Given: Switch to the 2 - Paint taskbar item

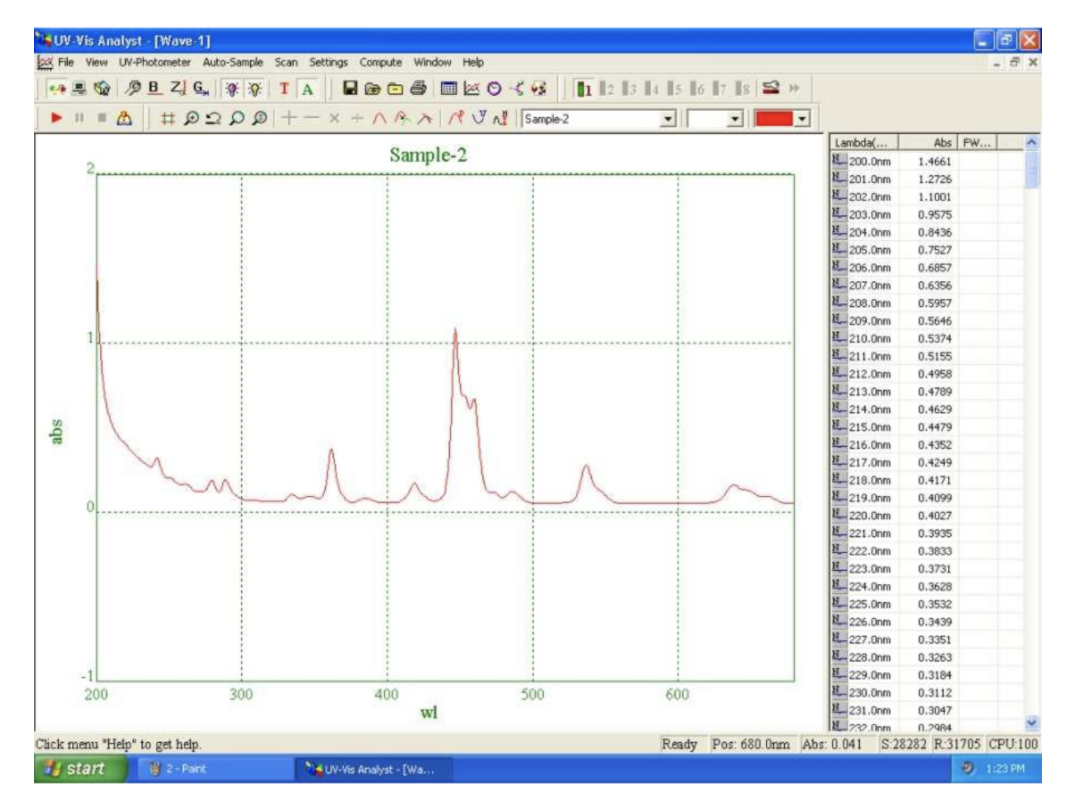Looking at the screenshot, I should 216,769.
